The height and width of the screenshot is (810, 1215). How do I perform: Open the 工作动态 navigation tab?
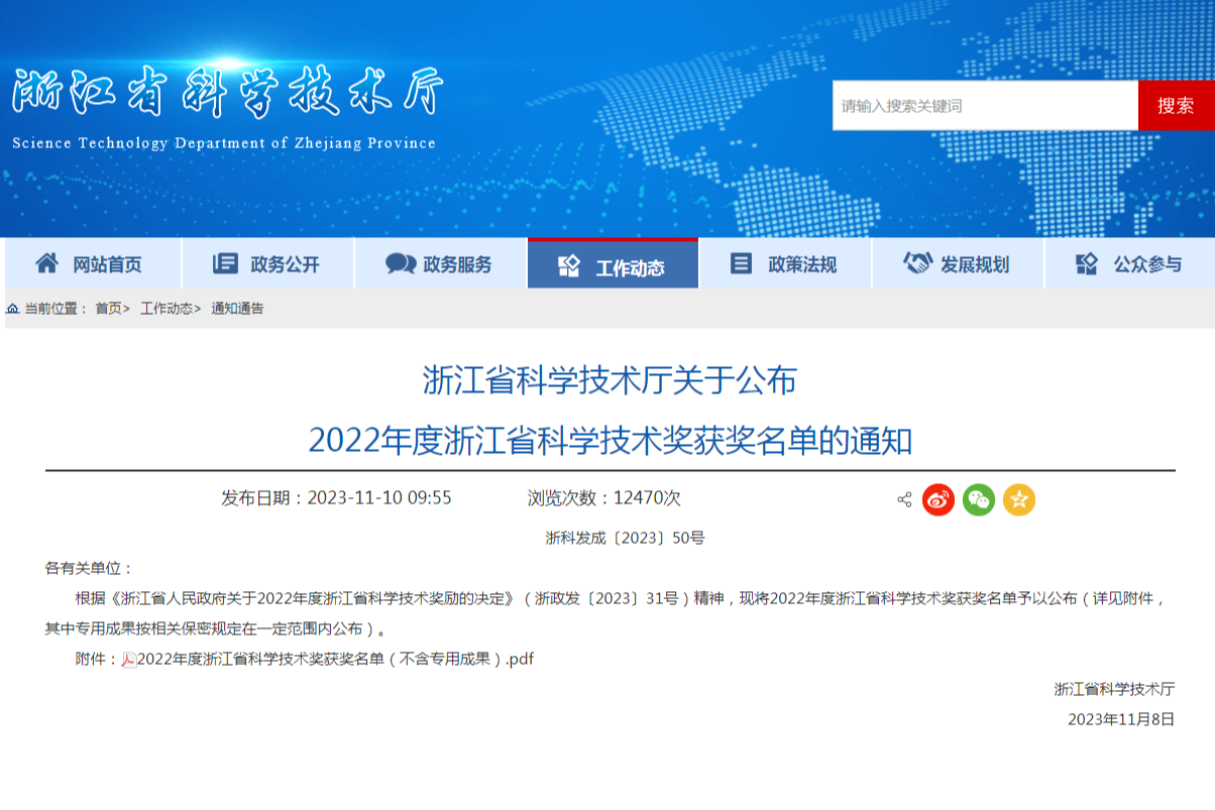(613, 266)
